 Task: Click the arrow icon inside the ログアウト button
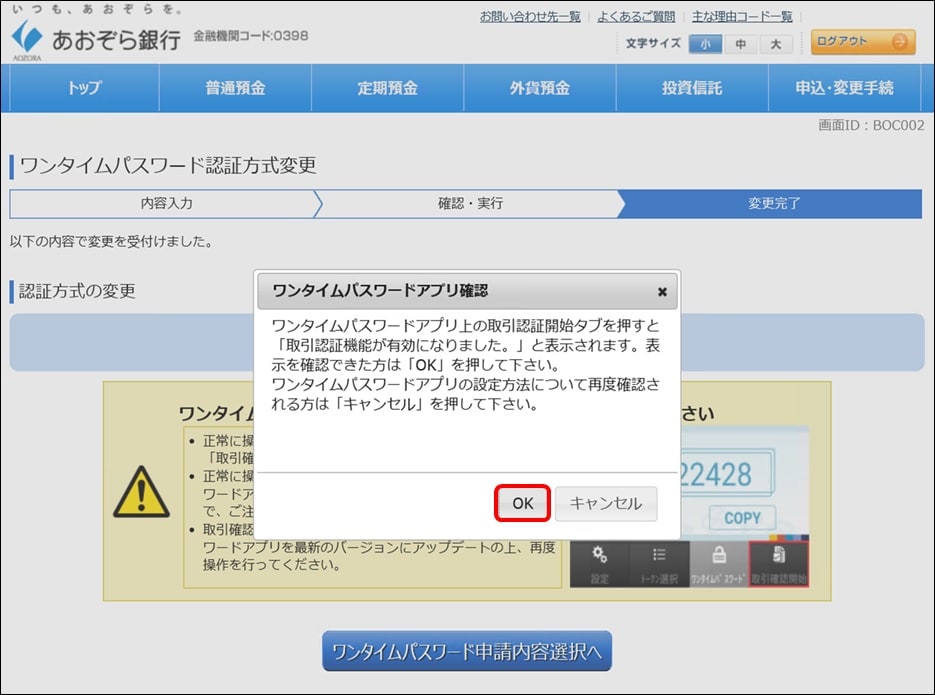point(898,43)
